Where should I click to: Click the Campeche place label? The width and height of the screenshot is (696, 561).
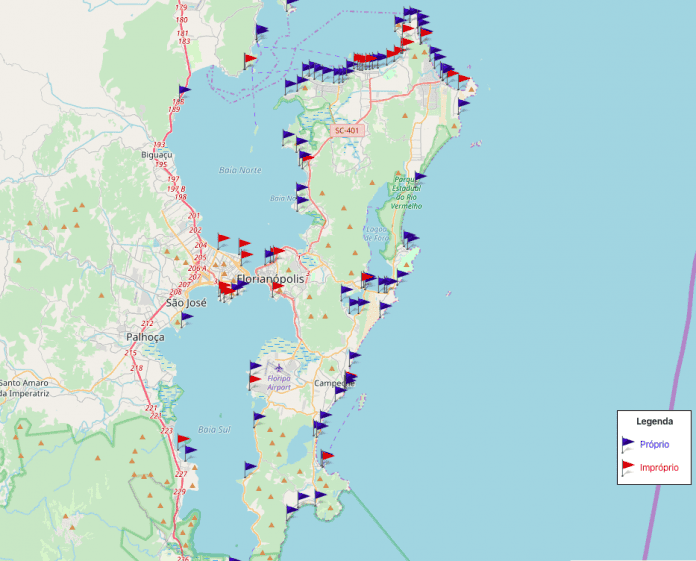pos(333,383)
